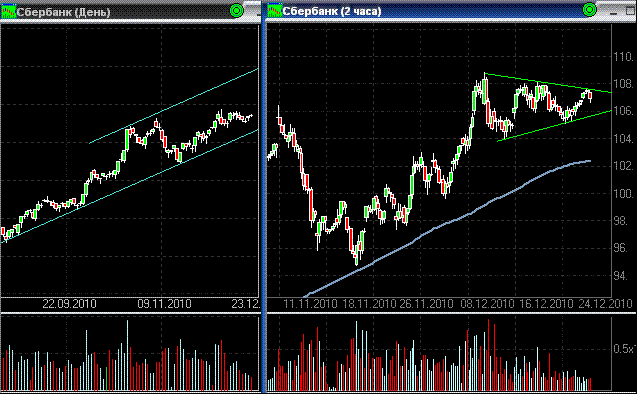This screenshot has width=637, height=394.
Task: Click the green circle icon in Сбербанк (День) window
Action: pos(236,11)
